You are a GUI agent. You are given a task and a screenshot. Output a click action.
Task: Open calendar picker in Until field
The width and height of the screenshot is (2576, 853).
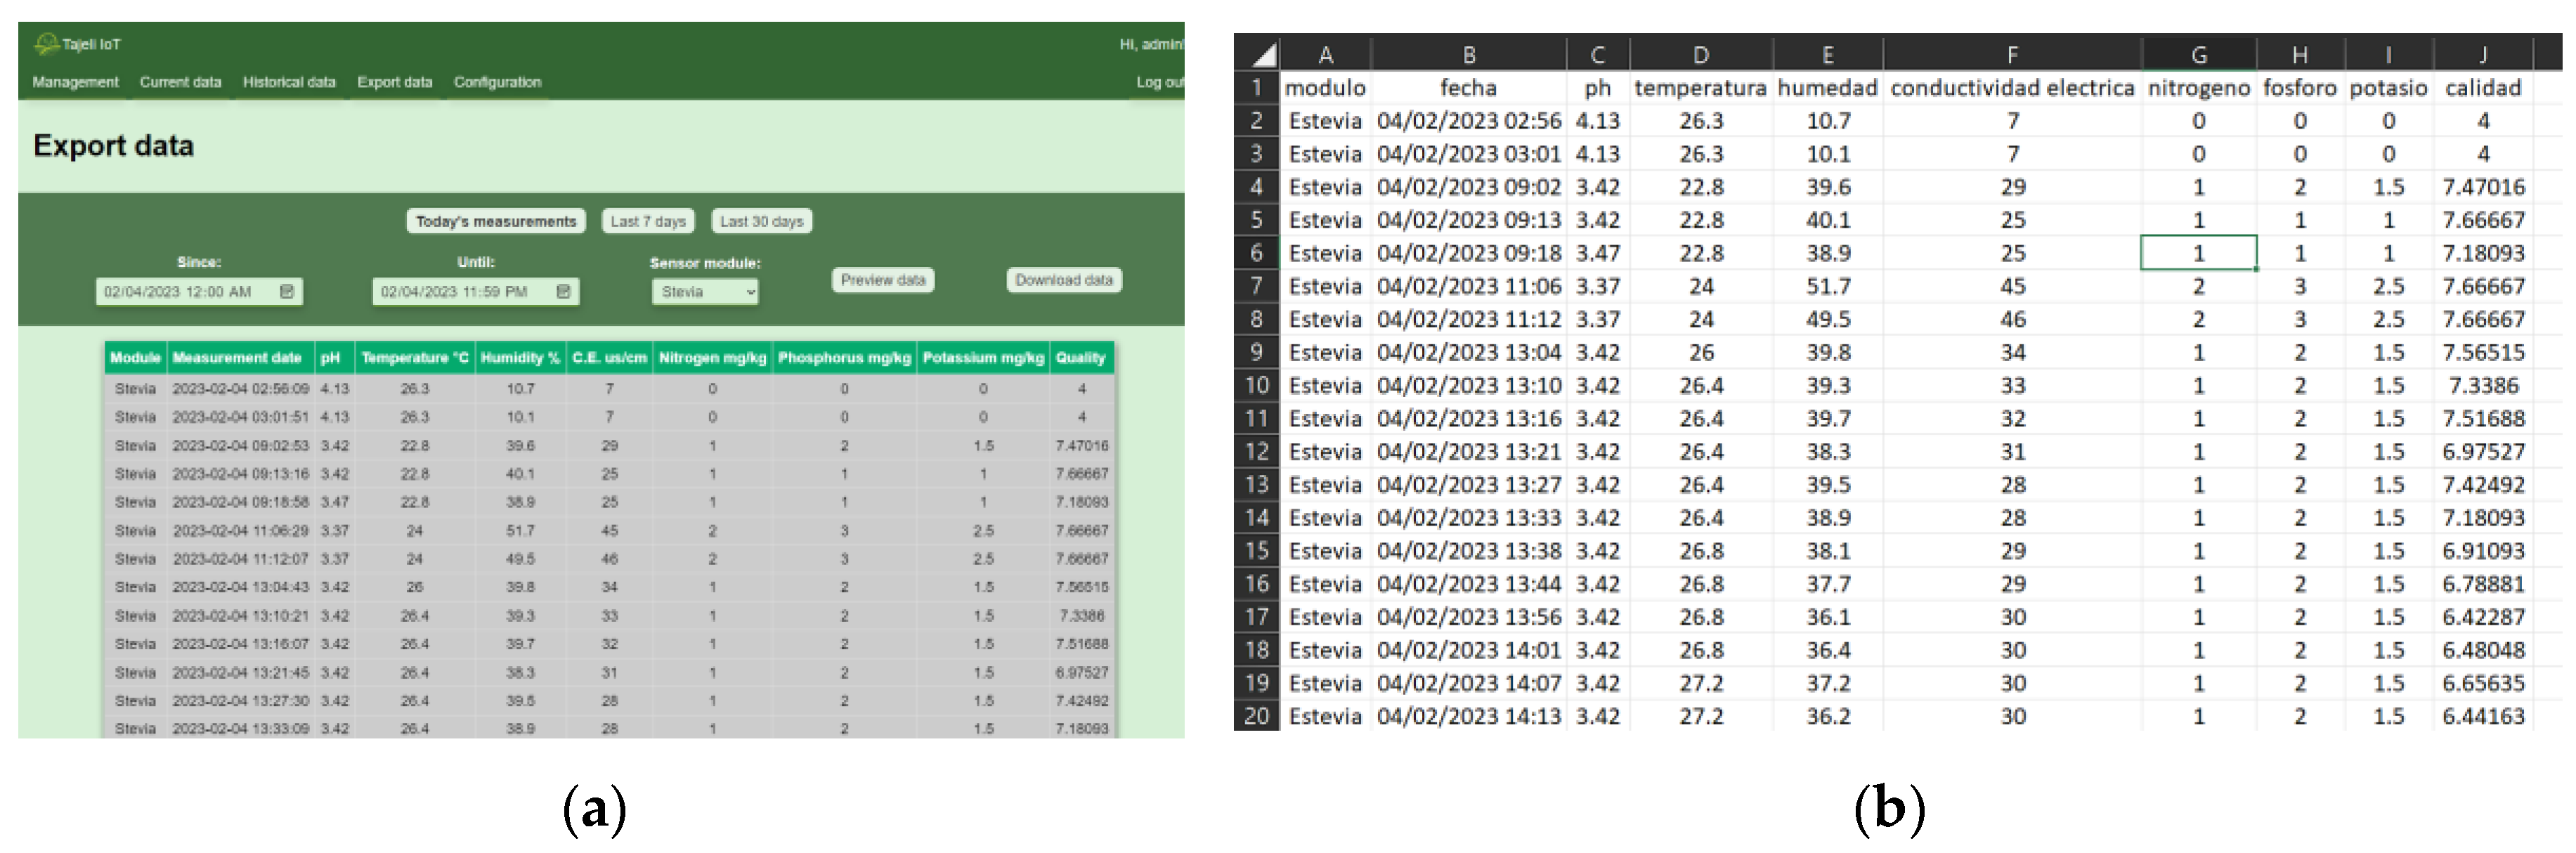click(x=563, y=291)
